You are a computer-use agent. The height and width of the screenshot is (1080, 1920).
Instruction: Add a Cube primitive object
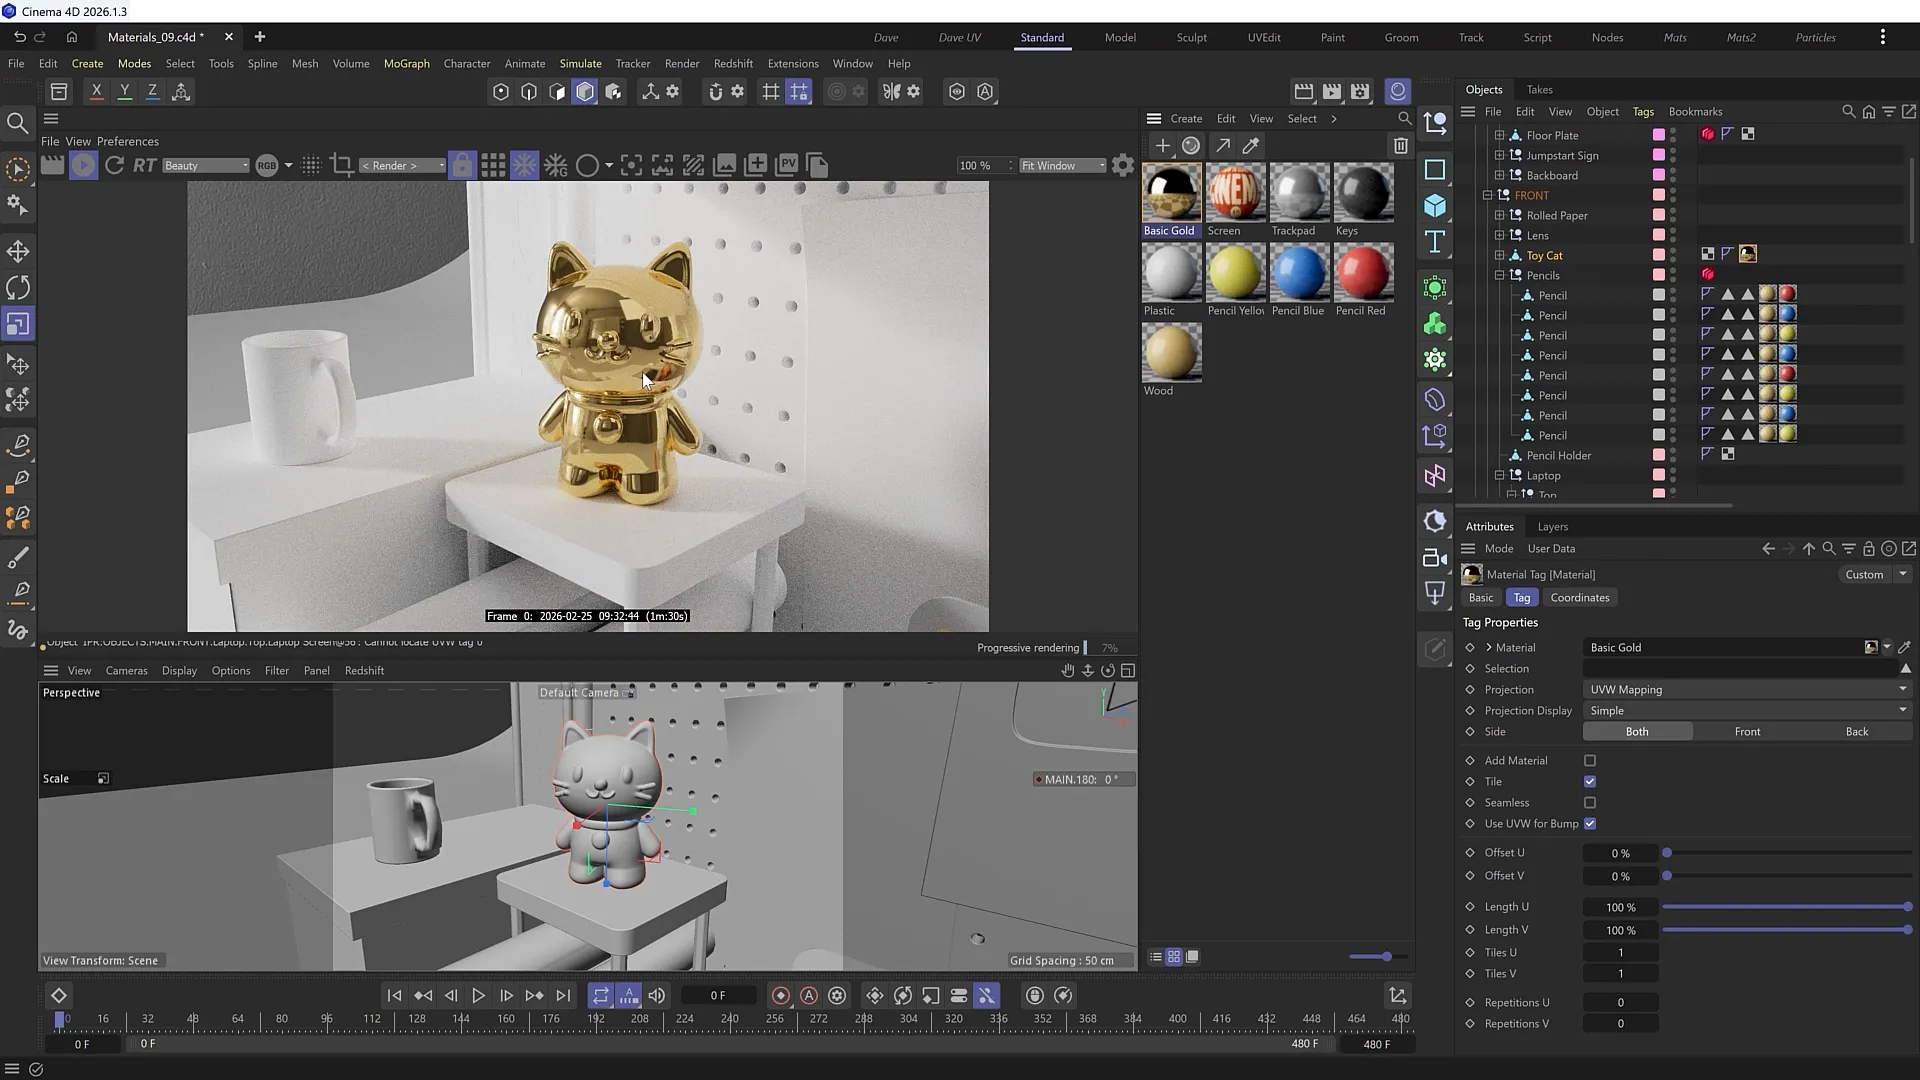click(x=1435, y=205)
